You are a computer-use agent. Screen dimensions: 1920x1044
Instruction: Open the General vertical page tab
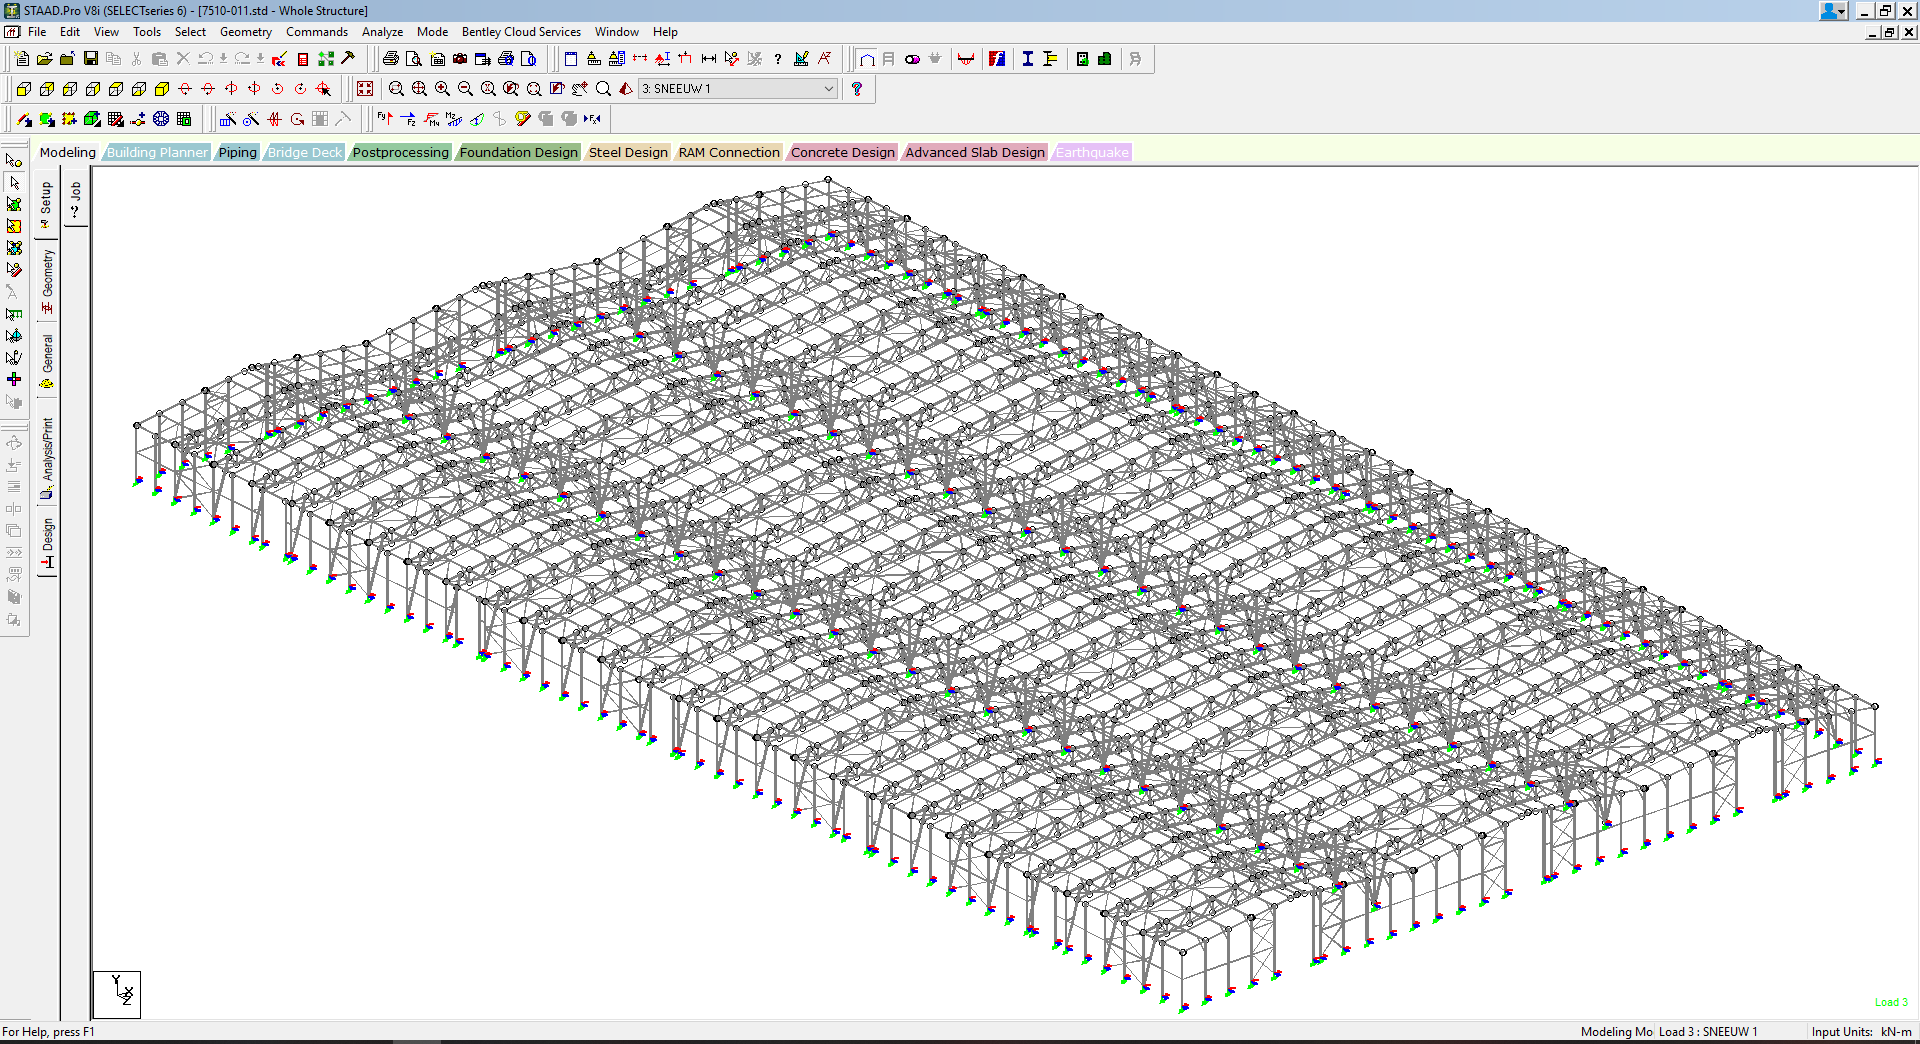46,361
